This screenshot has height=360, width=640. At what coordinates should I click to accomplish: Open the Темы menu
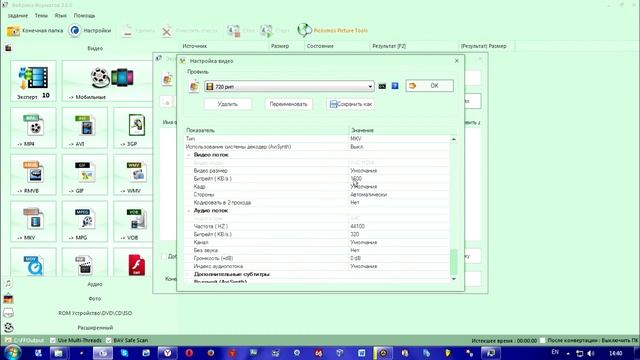coord(41,16)
